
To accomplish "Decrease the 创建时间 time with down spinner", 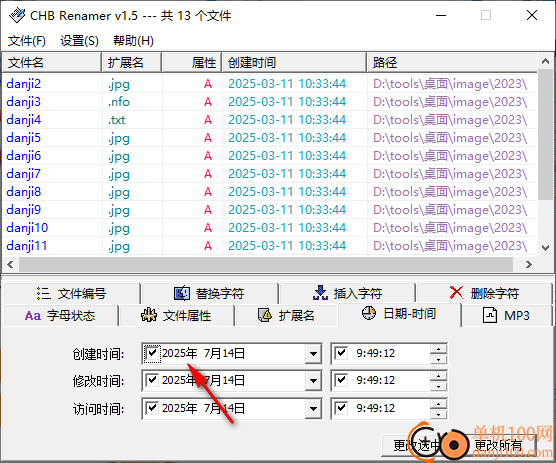I will pos(438,359).
